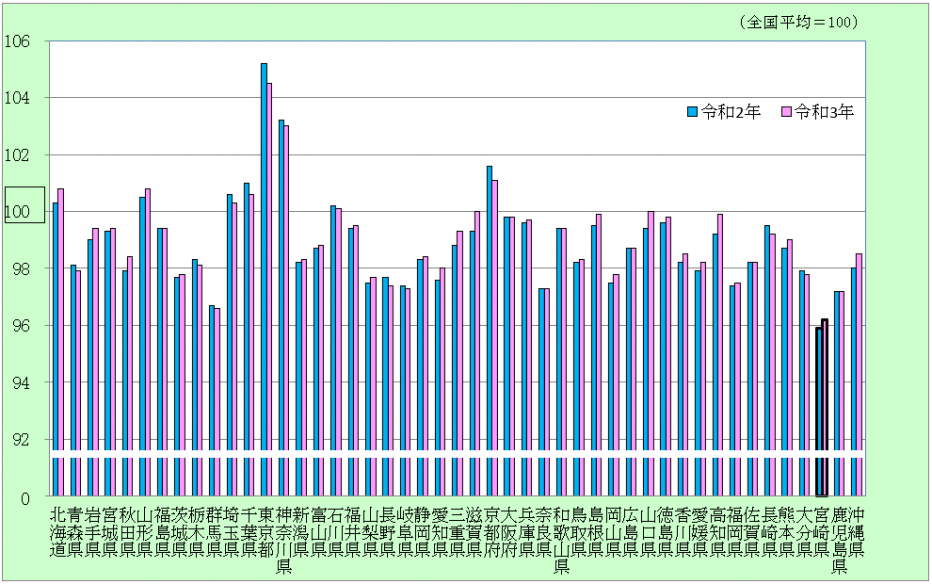Select the 令和2年 legend label
Viewport: 932px width, 584px height.
[731, 112]
